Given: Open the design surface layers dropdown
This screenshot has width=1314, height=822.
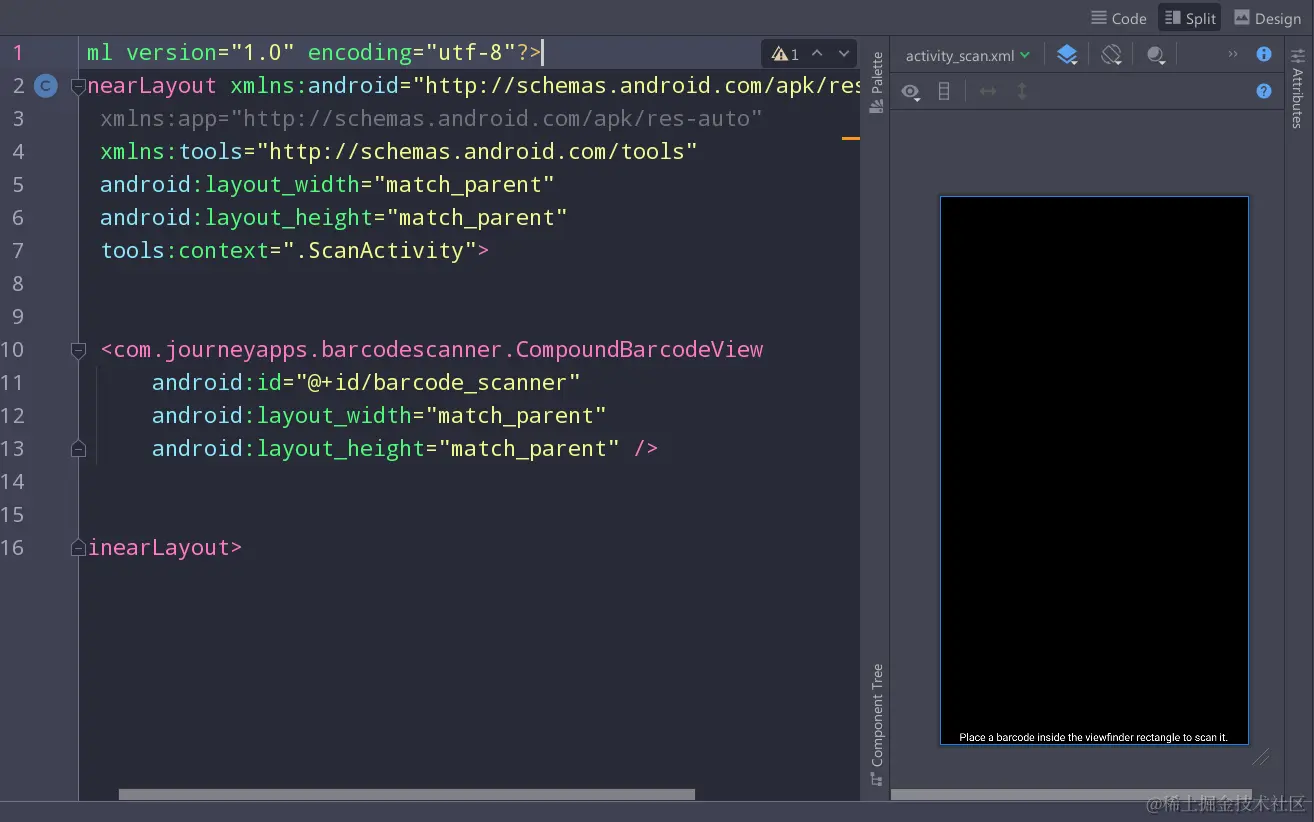Looking at the screenshot, I should [1067, 55].
